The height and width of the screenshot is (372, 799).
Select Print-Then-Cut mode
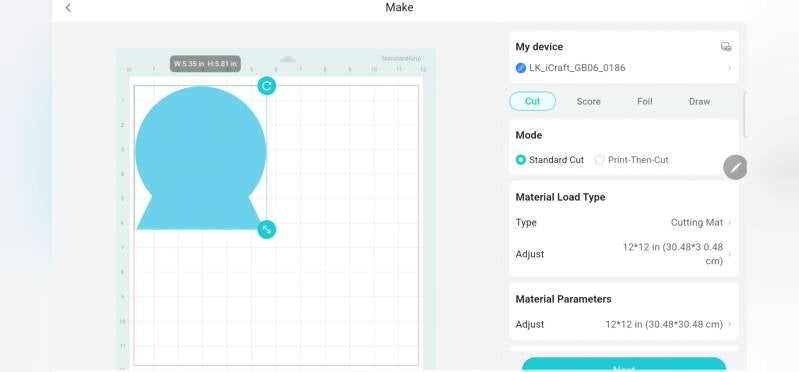(x=631, y=160)
